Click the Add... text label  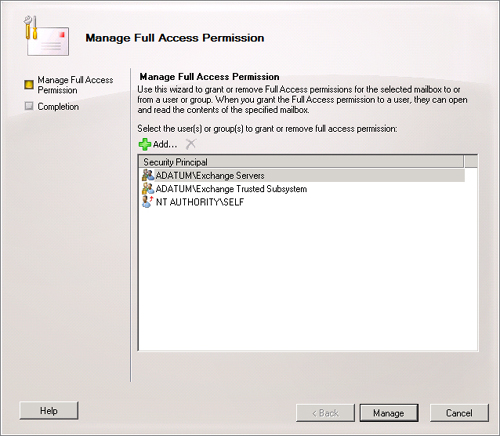pyautogui.click(x=165, y=144)
